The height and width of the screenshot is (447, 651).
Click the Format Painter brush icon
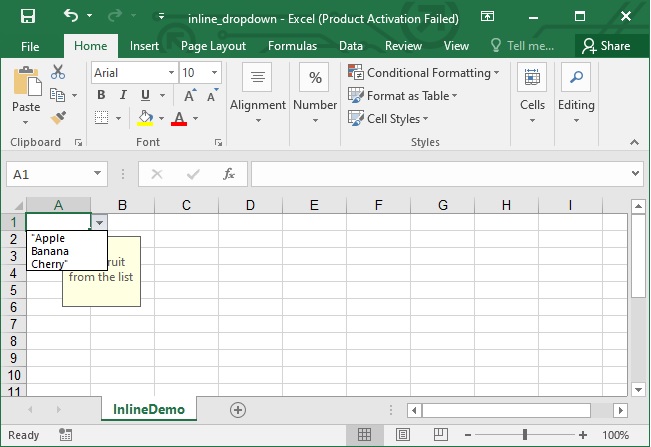click(x=58, y=117)
